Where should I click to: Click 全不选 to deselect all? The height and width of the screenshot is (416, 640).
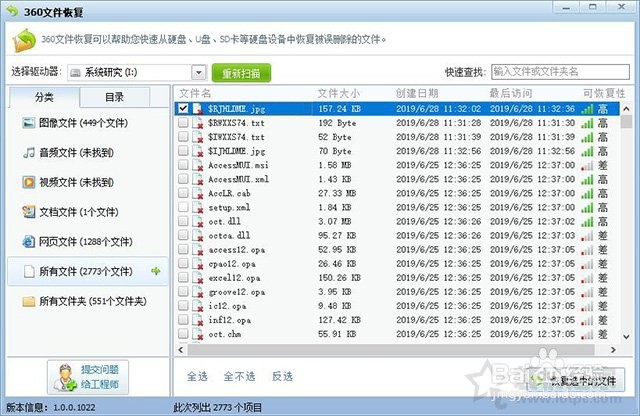(239, 376)
